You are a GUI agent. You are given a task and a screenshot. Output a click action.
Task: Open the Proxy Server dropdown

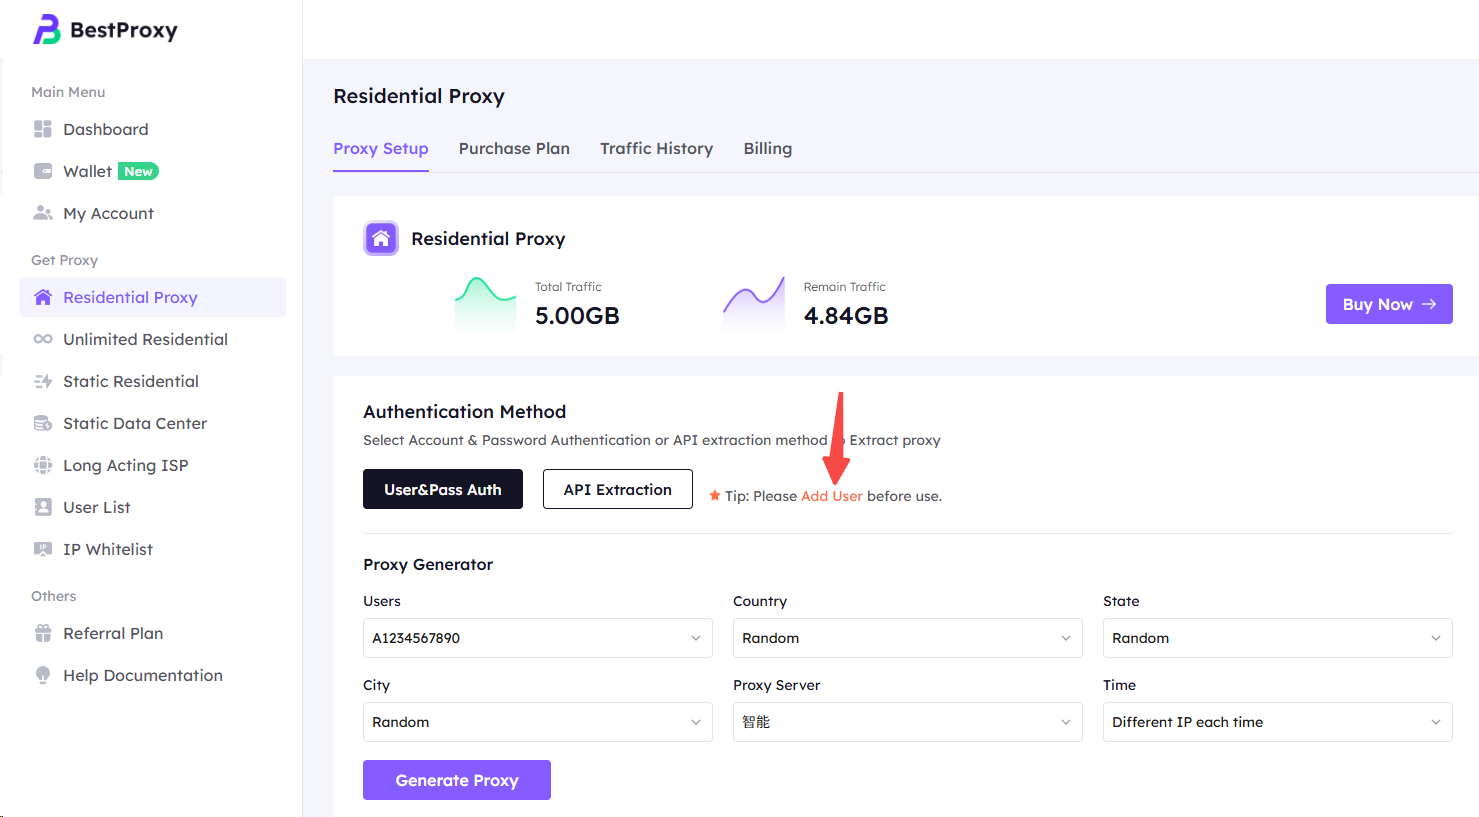[907, 722]
